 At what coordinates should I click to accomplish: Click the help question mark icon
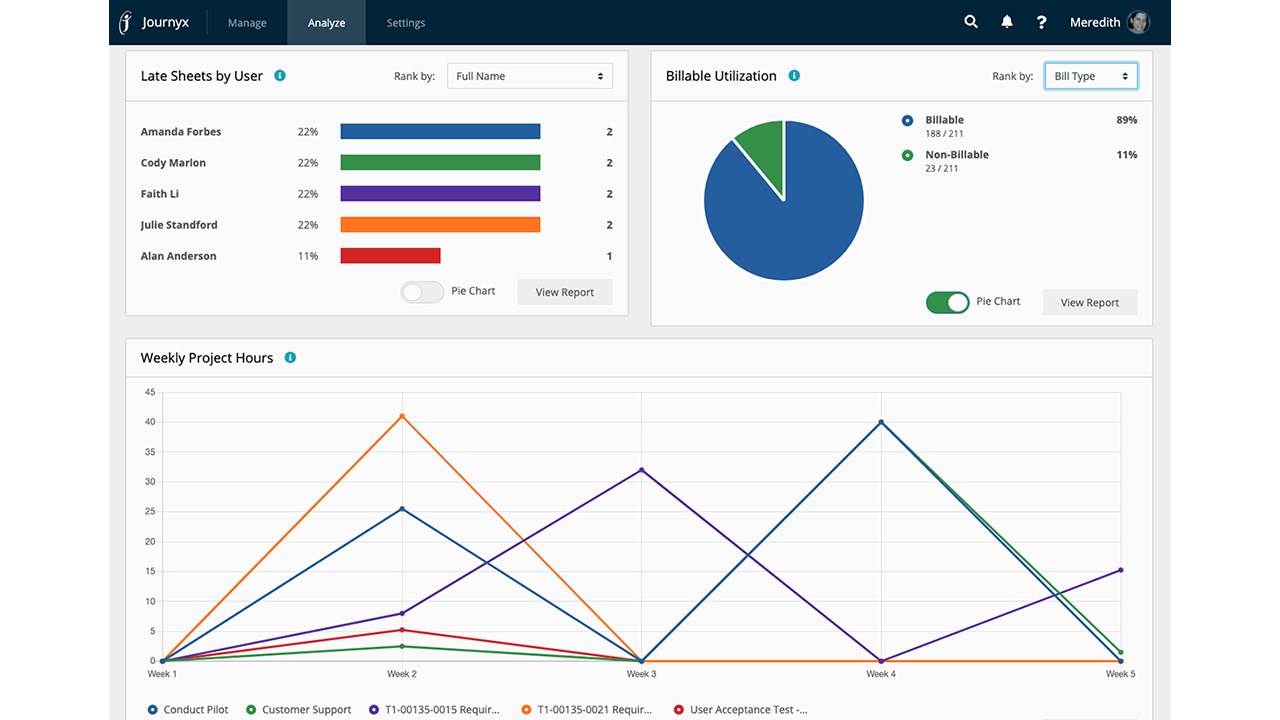(x=1041, y=22)
